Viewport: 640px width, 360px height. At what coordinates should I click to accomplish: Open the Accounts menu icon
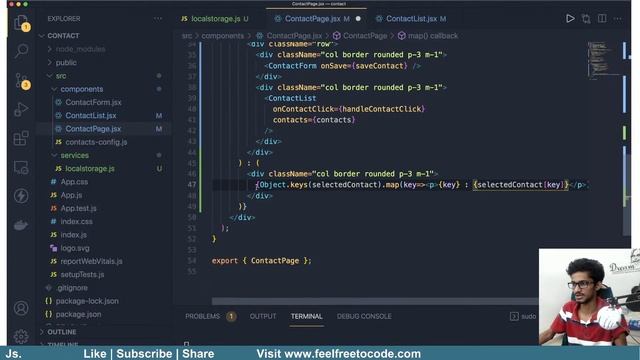tap(21, 308)
